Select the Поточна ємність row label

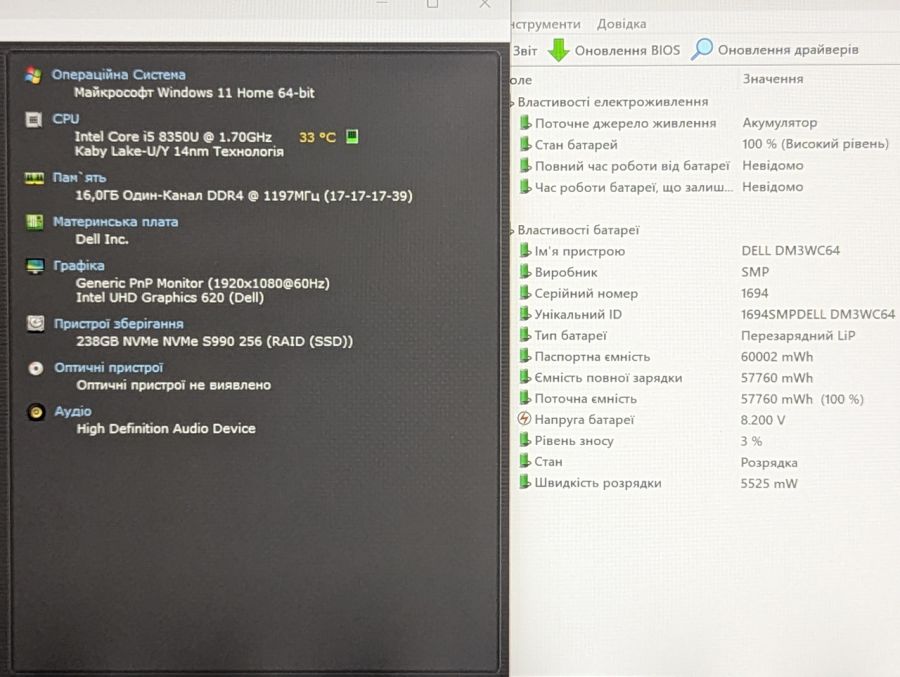[x=585, y=399]
